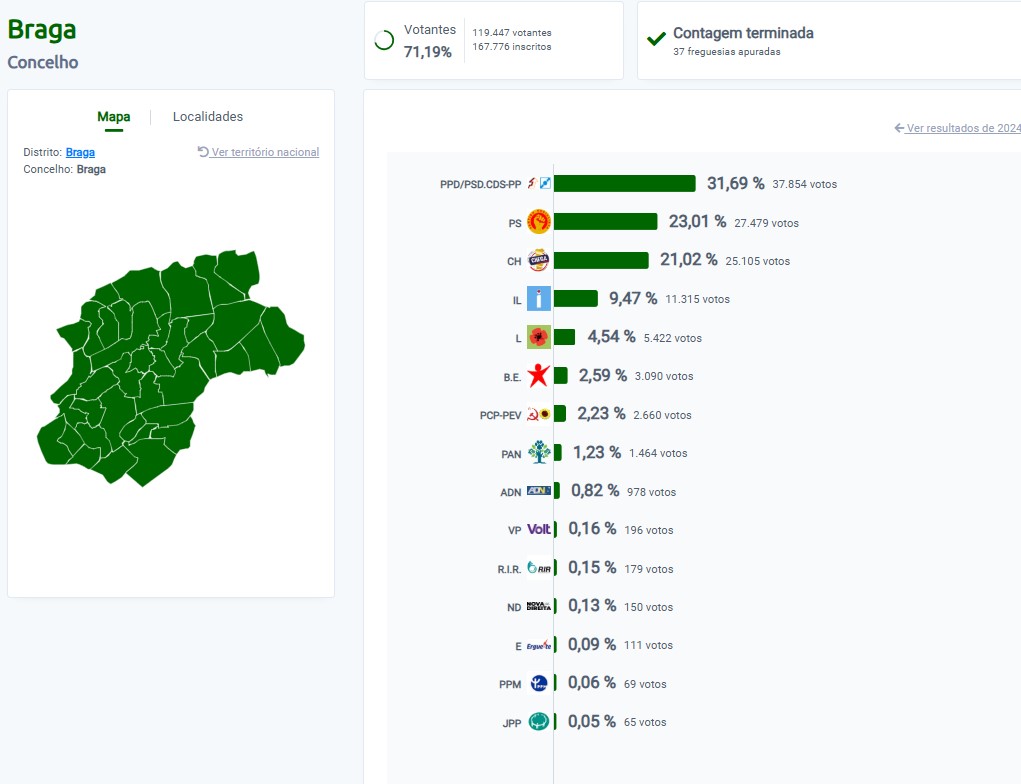Click the 2.660 votos count
The height and width of the screenshot is (784, 1021).
coord(662,415)
